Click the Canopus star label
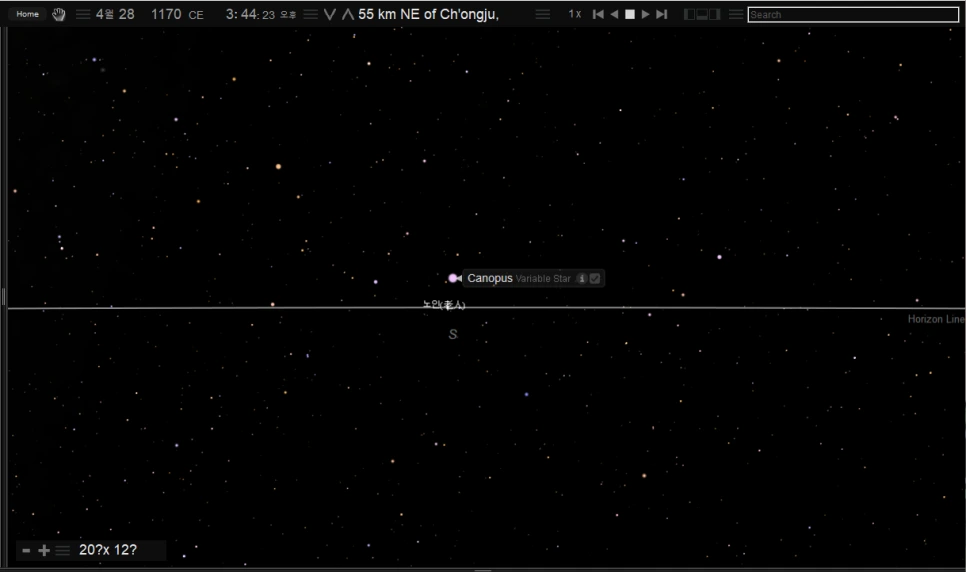The width and height of the screenshot is (966, 572). [x=490, y=279]
